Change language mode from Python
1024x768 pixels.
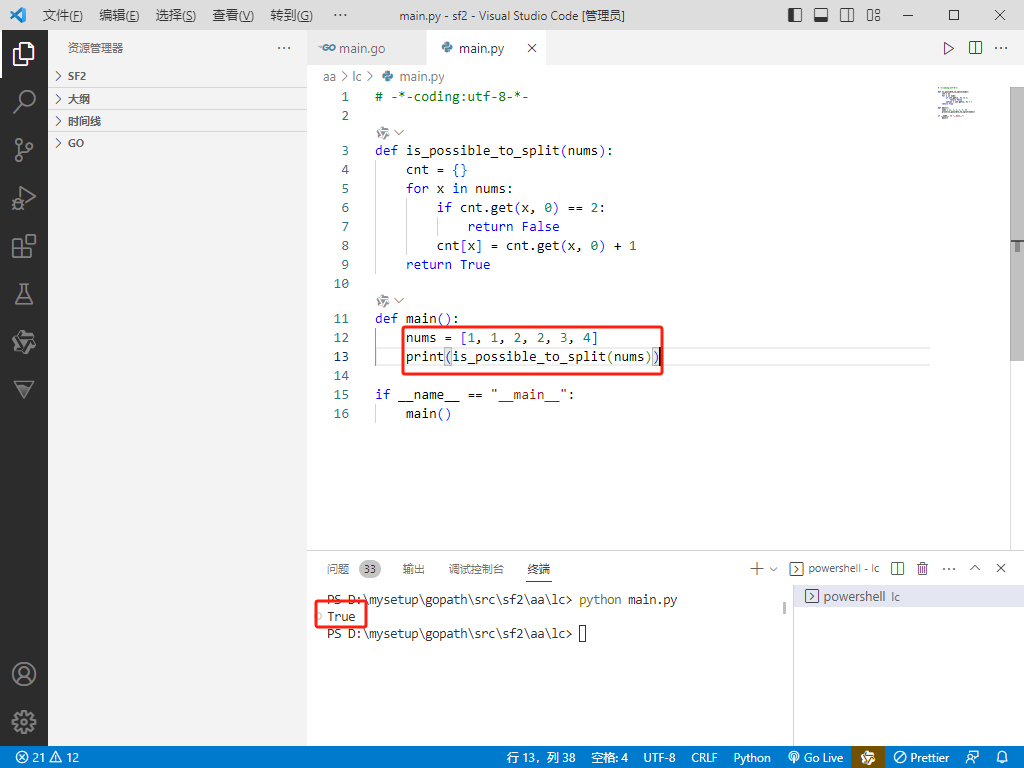752,758
